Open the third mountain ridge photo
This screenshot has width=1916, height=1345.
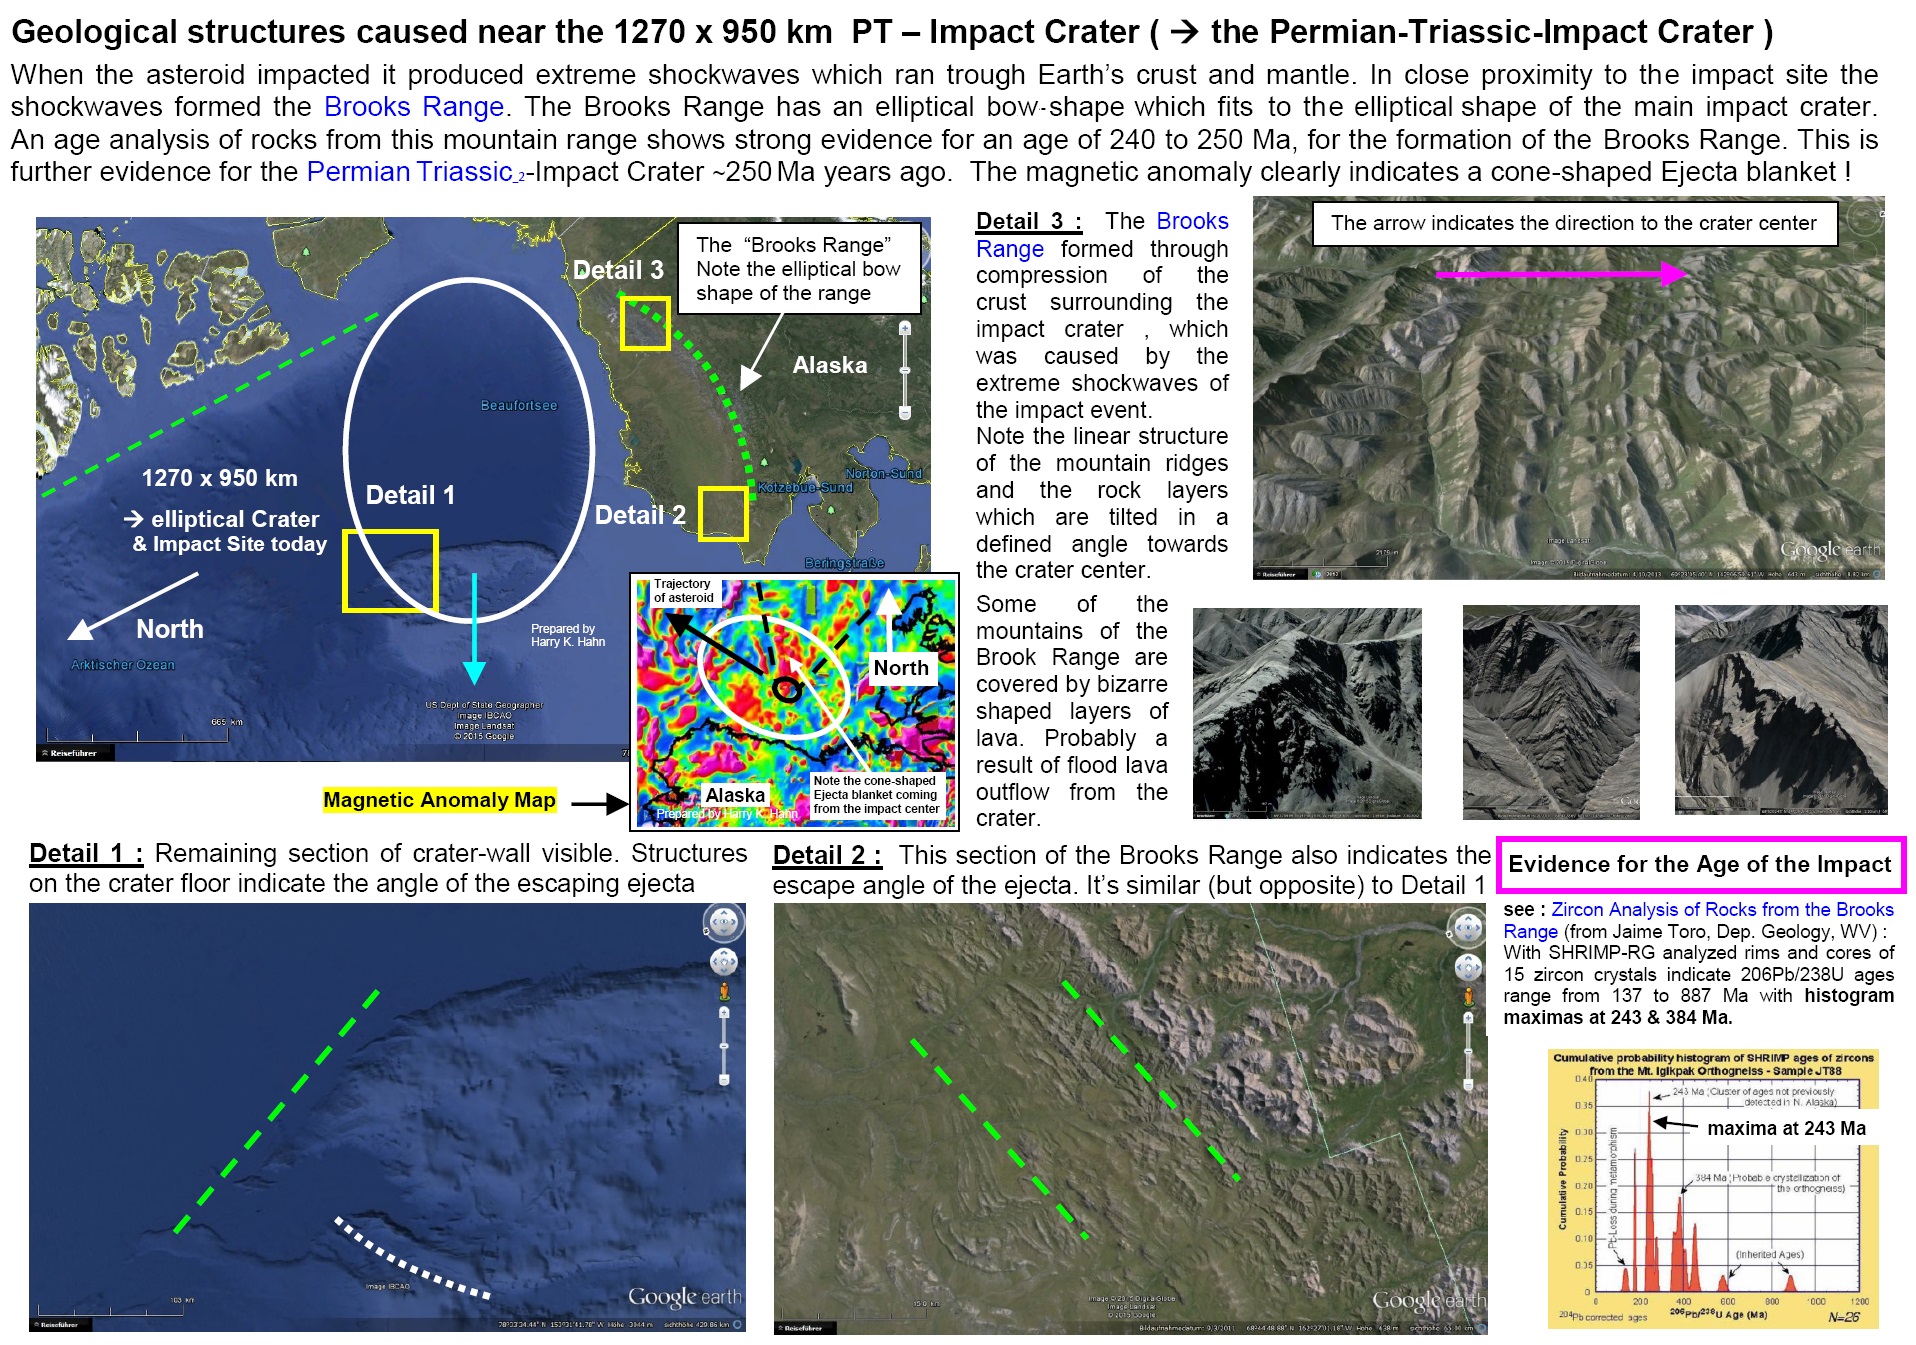pos(1781,710)
